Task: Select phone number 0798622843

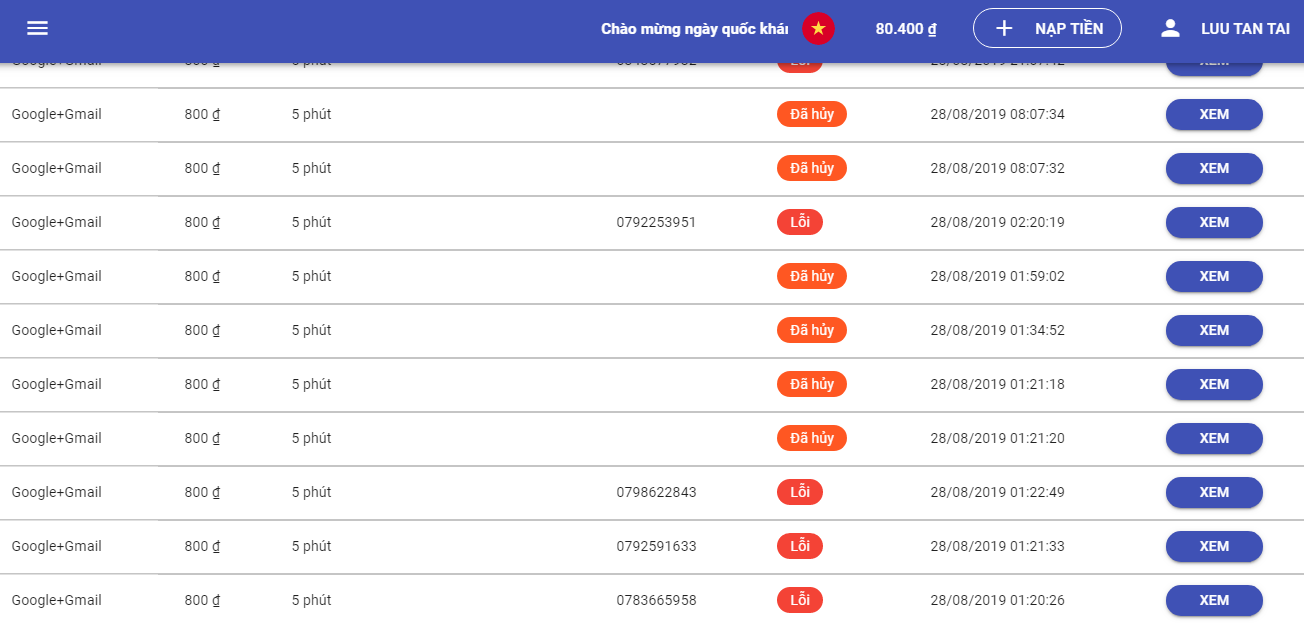Action: 656,492
